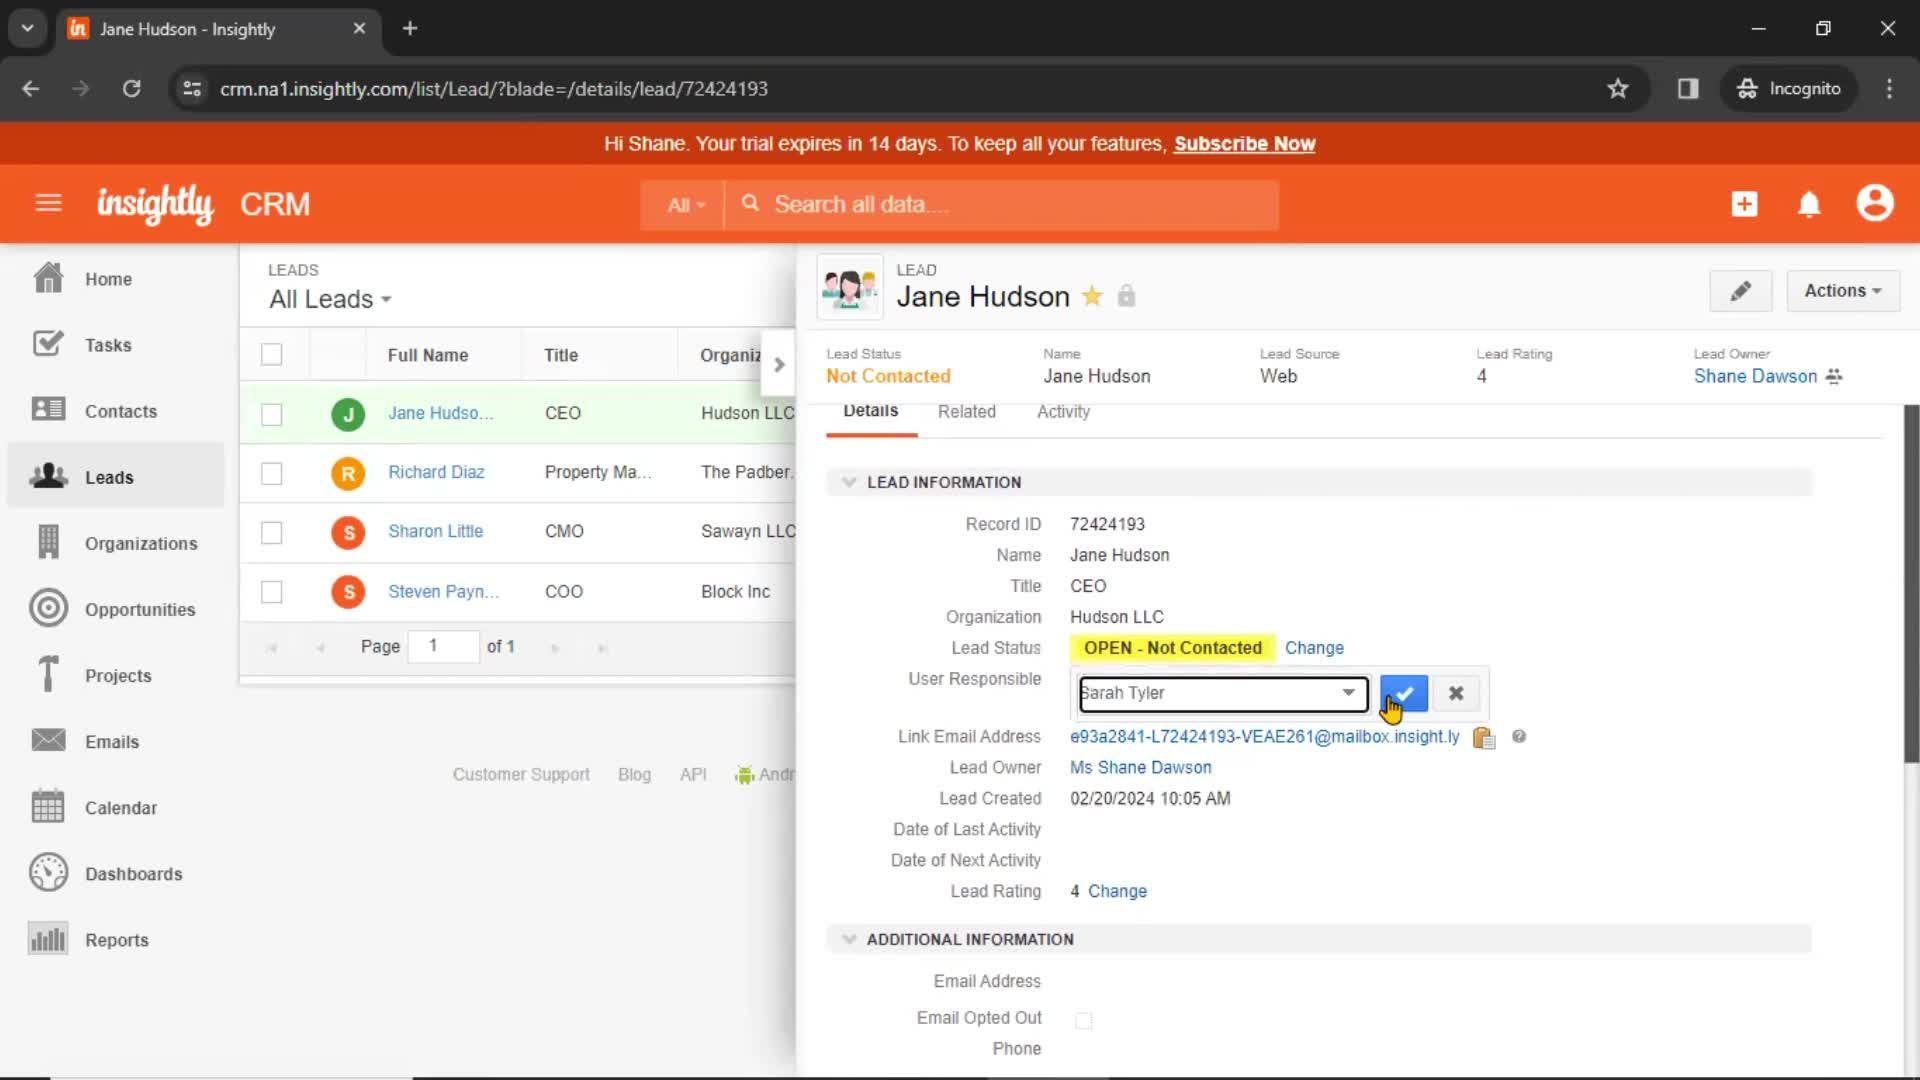
Task: Reload the browser page
Action: (x=131, y=88)
